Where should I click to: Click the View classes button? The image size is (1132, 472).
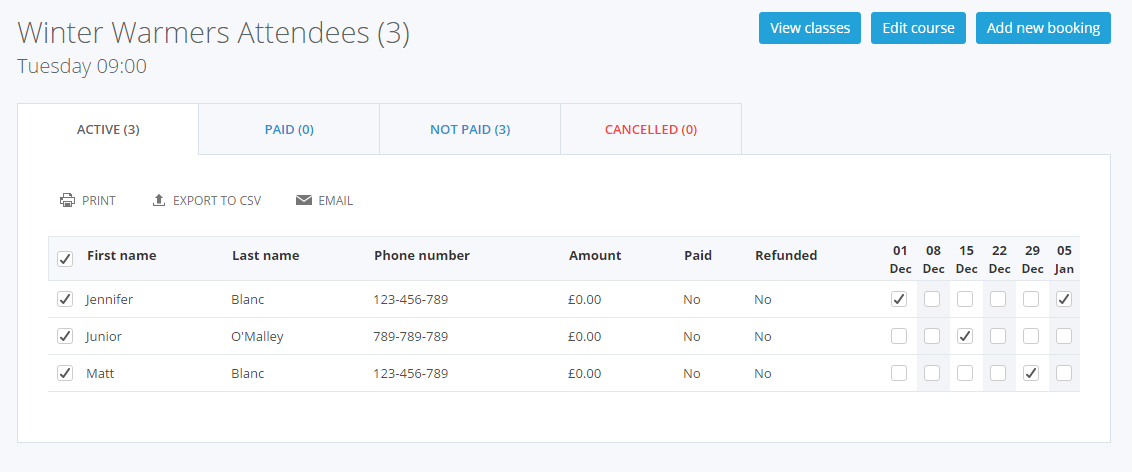click(x=809, y=28)
